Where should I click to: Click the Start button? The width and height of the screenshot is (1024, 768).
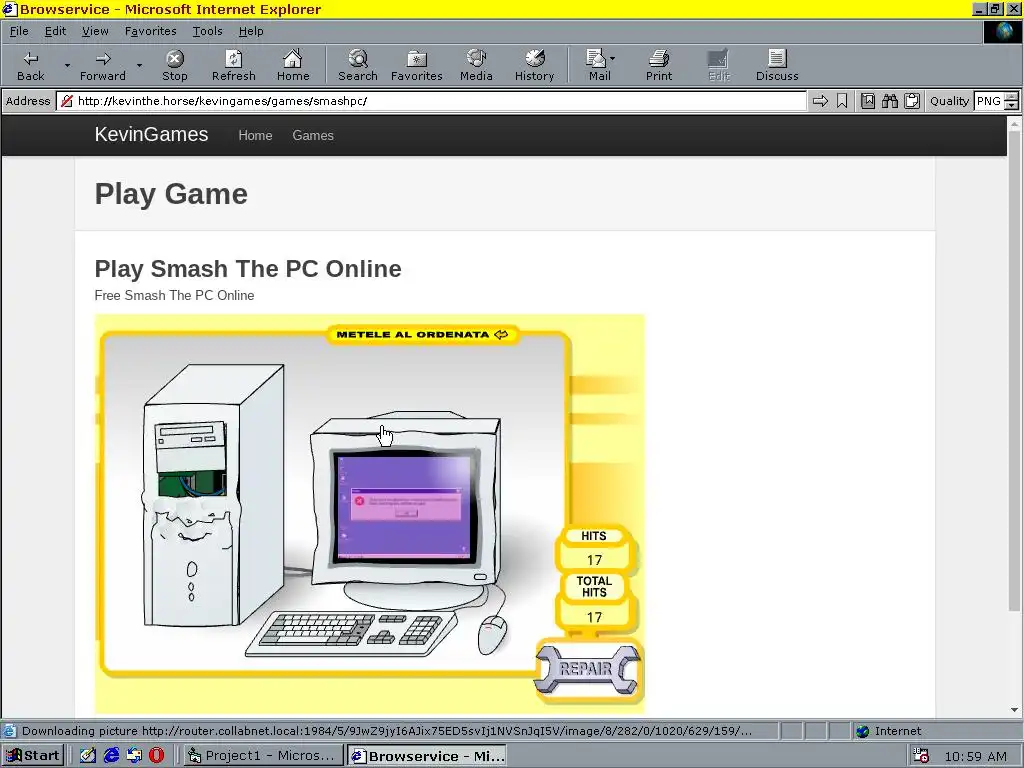(33, 756)
